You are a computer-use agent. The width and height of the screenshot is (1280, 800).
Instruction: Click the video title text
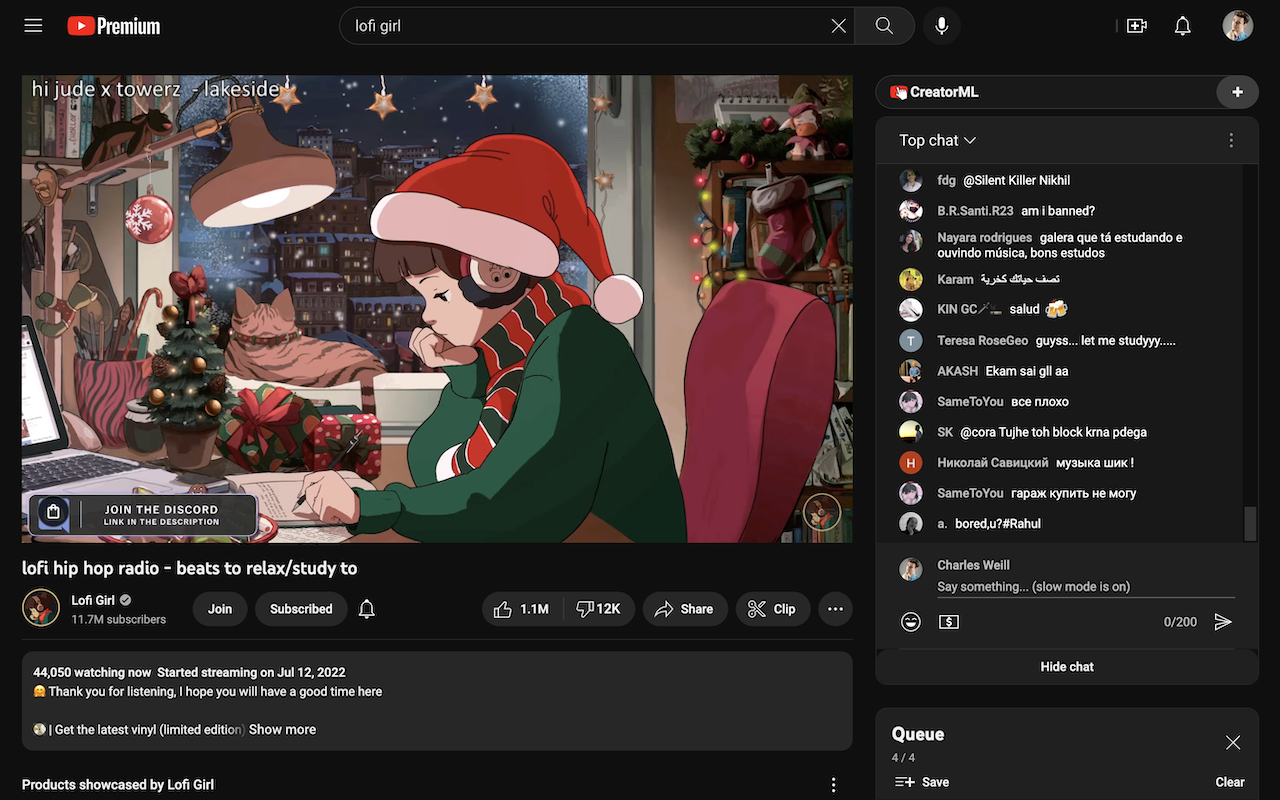tap(190, 568)
